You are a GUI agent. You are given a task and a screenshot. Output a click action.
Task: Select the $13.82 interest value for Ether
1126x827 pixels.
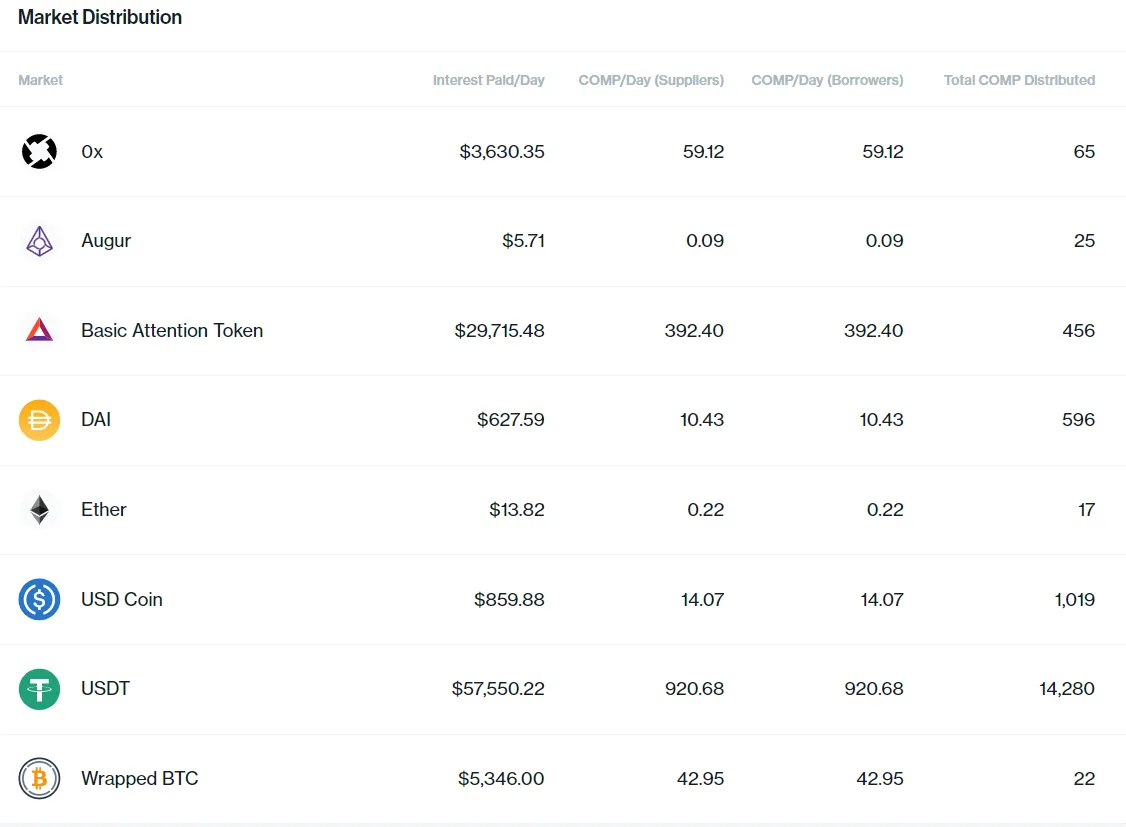517,509
